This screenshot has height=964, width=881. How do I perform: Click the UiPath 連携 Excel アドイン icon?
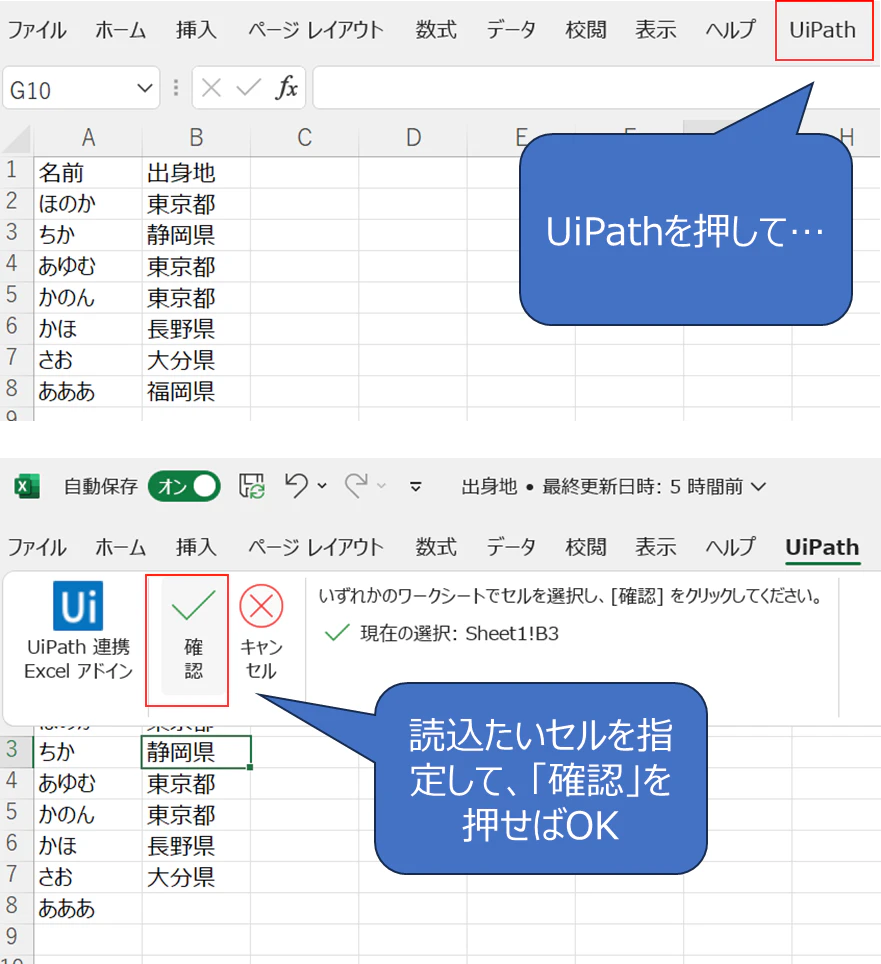coord(78,606)
